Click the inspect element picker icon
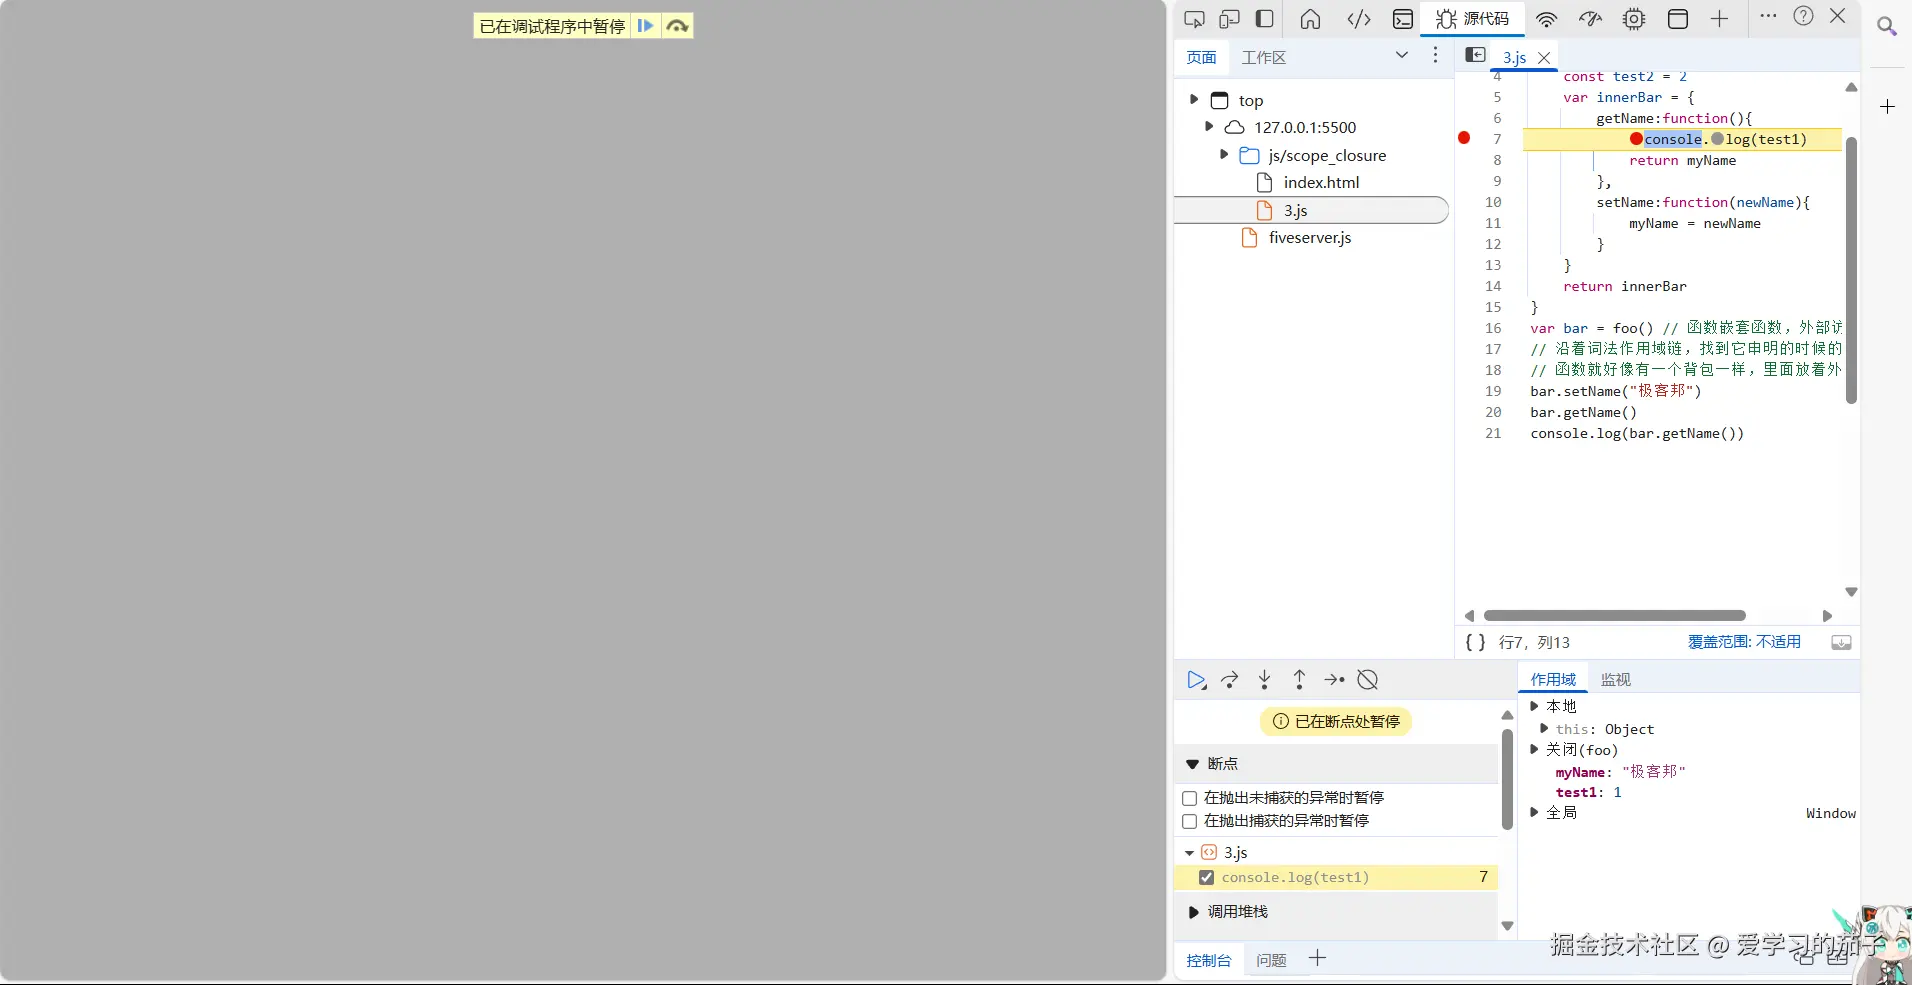 pyautogui.click(x=1194, y=19)
